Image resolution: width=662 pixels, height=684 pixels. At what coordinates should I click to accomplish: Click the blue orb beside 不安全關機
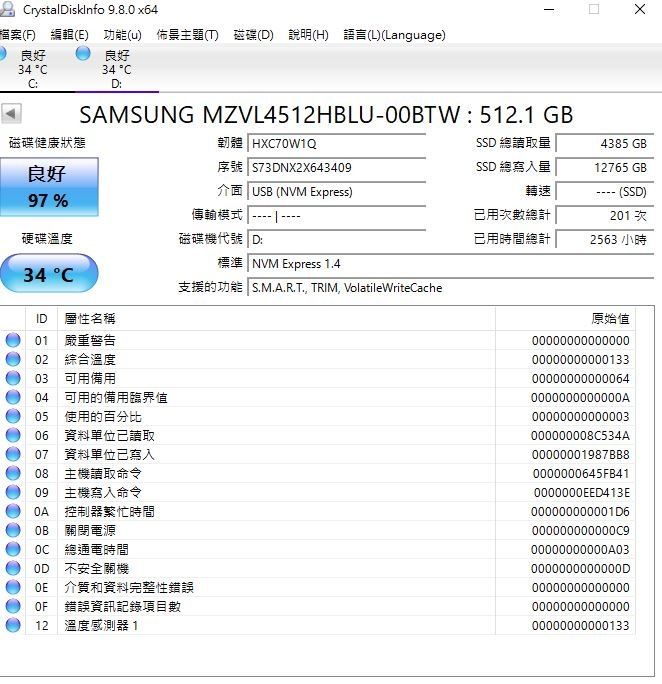[x=13, y=568]
